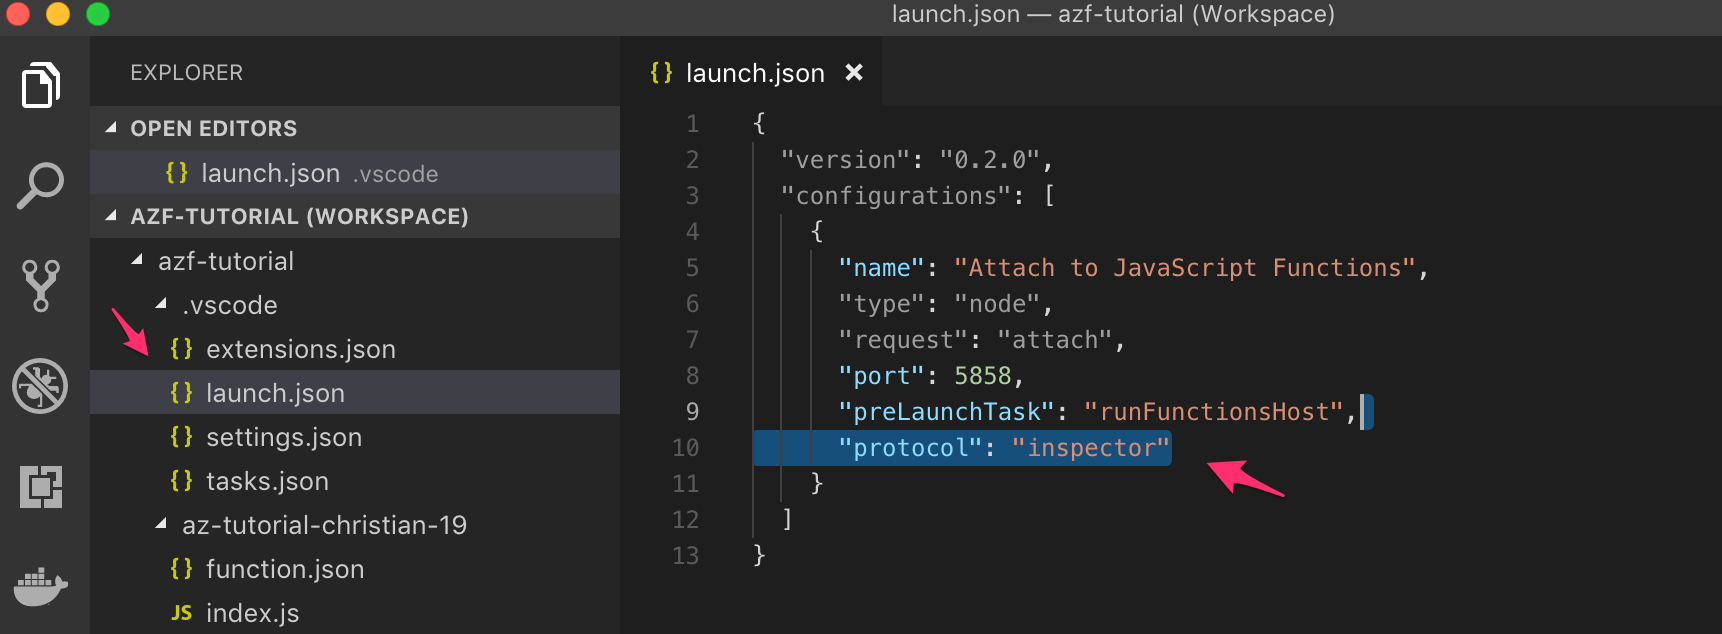This screenshot has width=1722, height=634.
Task: Open extensions.json in the file tree
Action: (x=300, y=349)
